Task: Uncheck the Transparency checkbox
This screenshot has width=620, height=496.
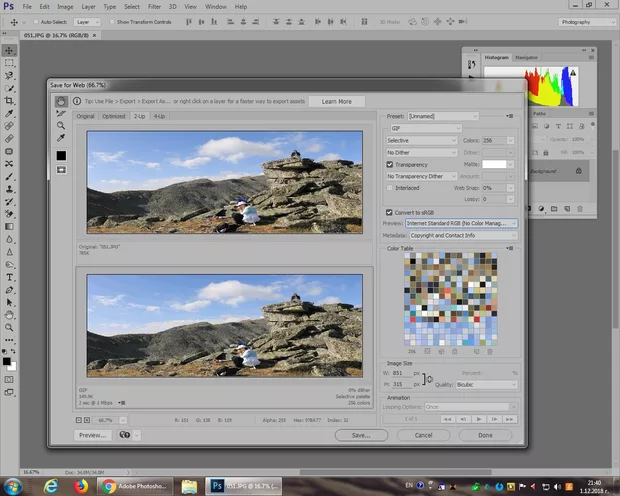Action: pyautogui.click(x=390, y=164)
